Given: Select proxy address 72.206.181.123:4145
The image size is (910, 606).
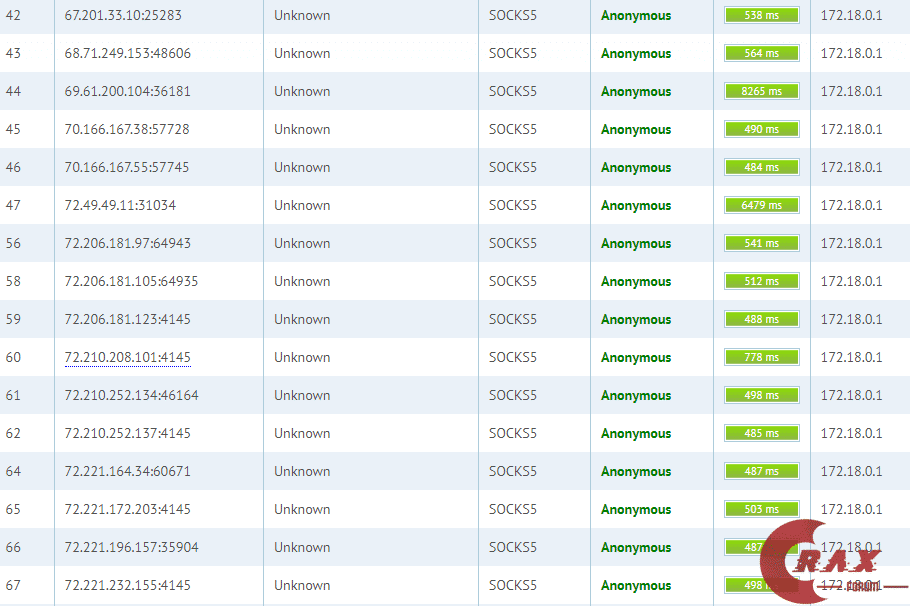Looking at the screenshot, I should tap(128, 320).
